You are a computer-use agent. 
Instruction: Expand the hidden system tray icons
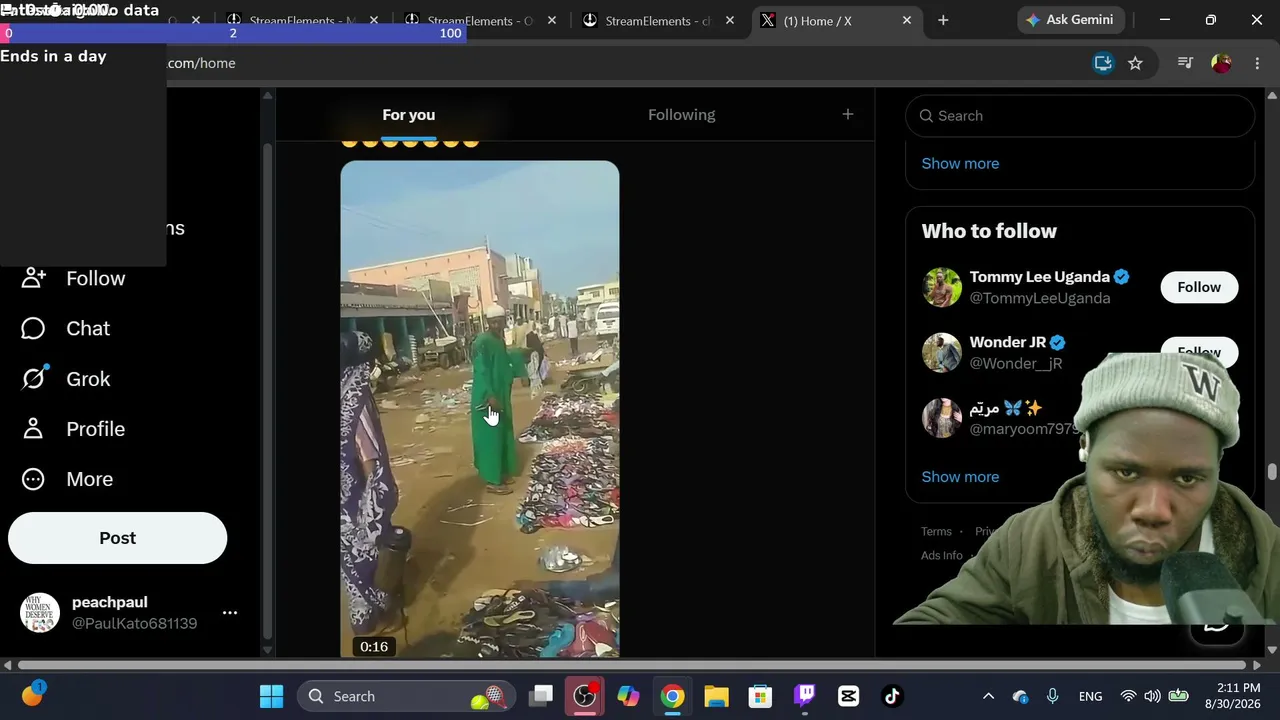pyautogui.click(x=988, y=696)
